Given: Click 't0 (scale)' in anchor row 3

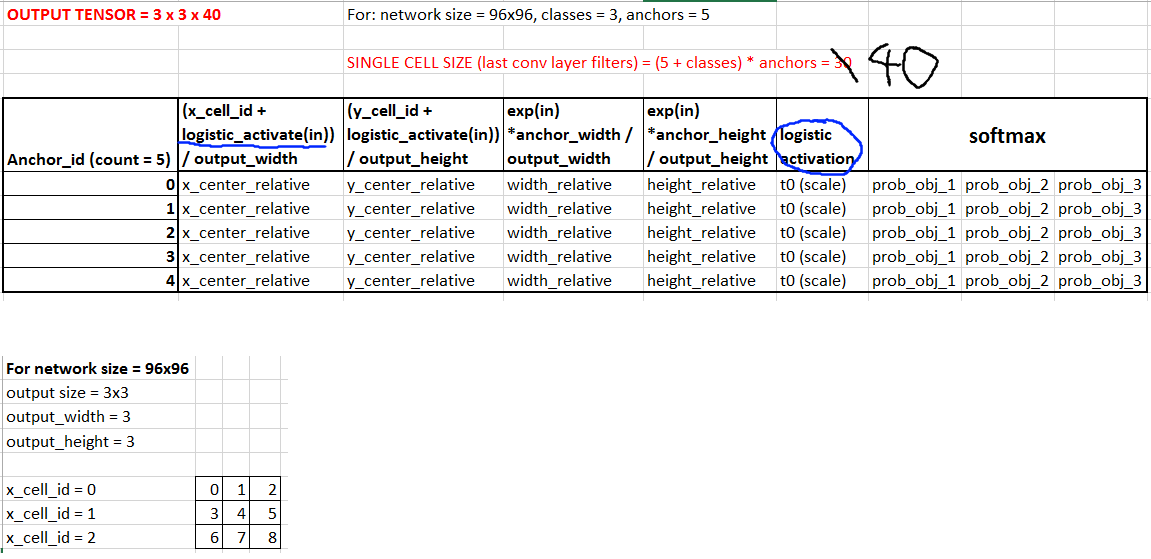Looking at the screenshot, I should coord(822,257).
